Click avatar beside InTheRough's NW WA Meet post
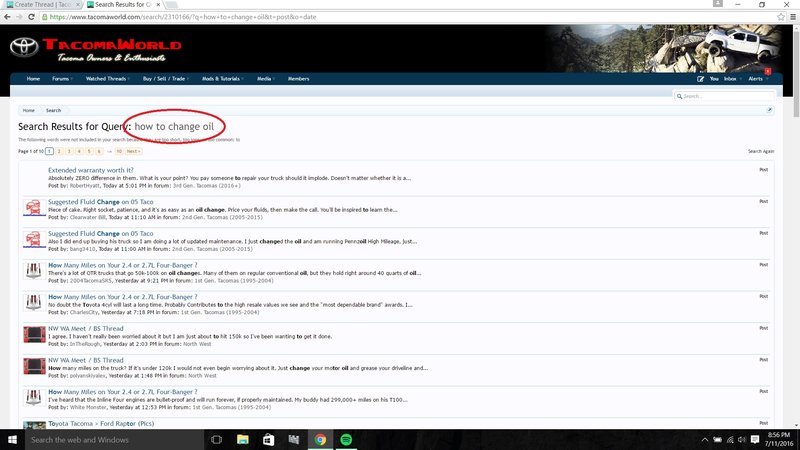 (34, 335)
